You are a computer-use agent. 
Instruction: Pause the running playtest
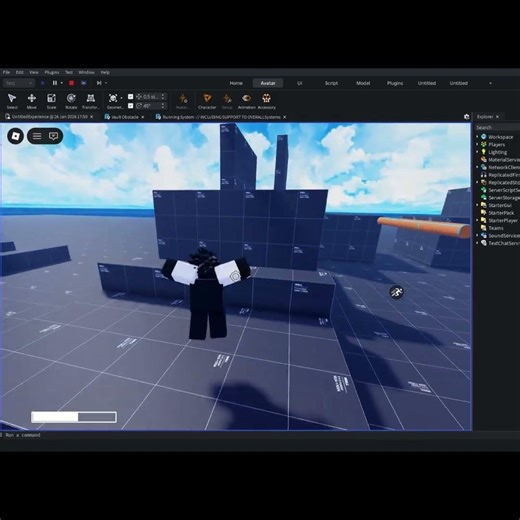55,83
